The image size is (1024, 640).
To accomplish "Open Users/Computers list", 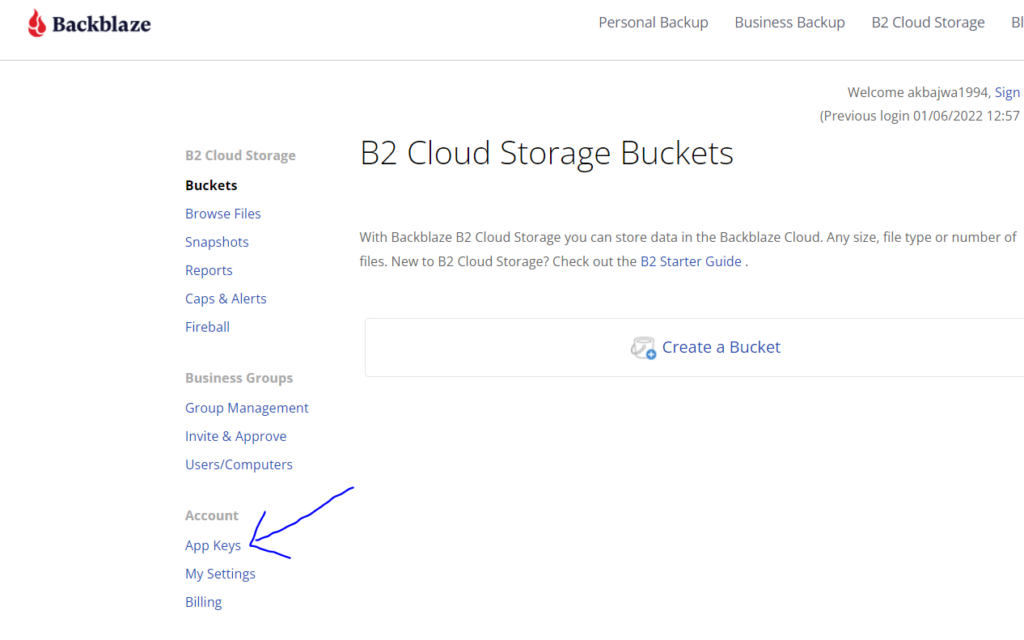I will 238,464.
